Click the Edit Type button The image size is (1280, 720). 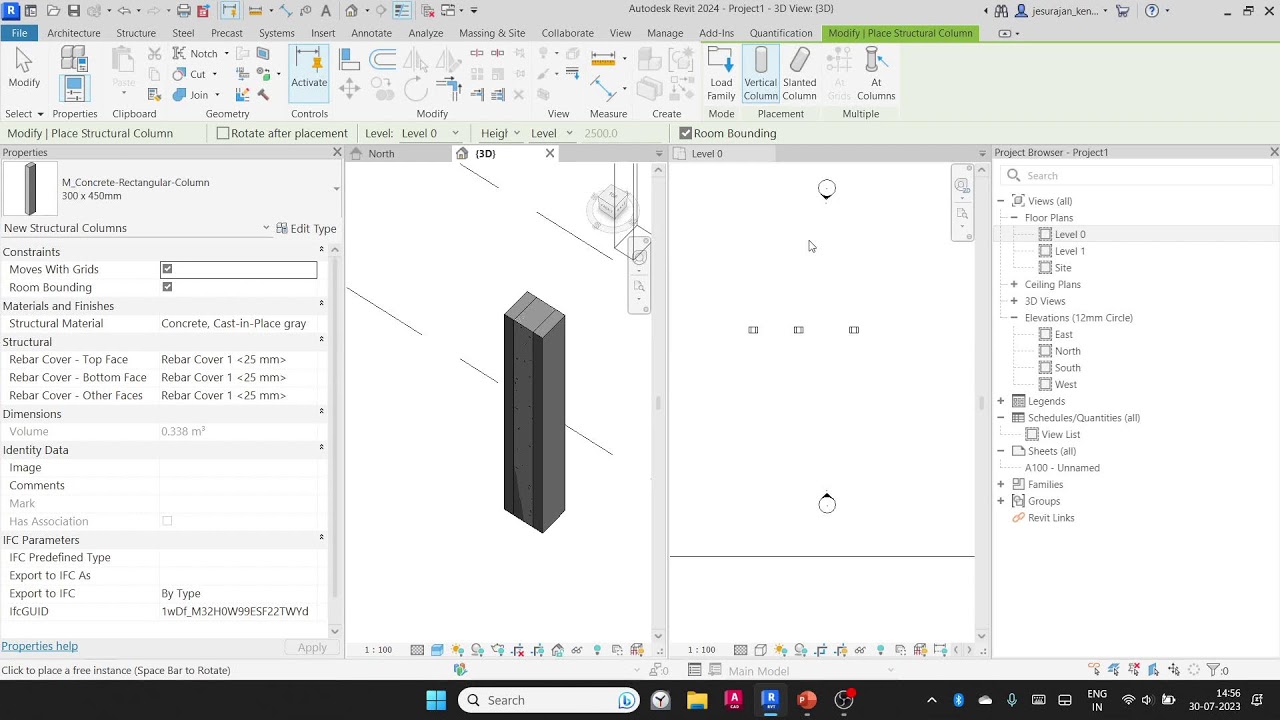coord(306,228)
